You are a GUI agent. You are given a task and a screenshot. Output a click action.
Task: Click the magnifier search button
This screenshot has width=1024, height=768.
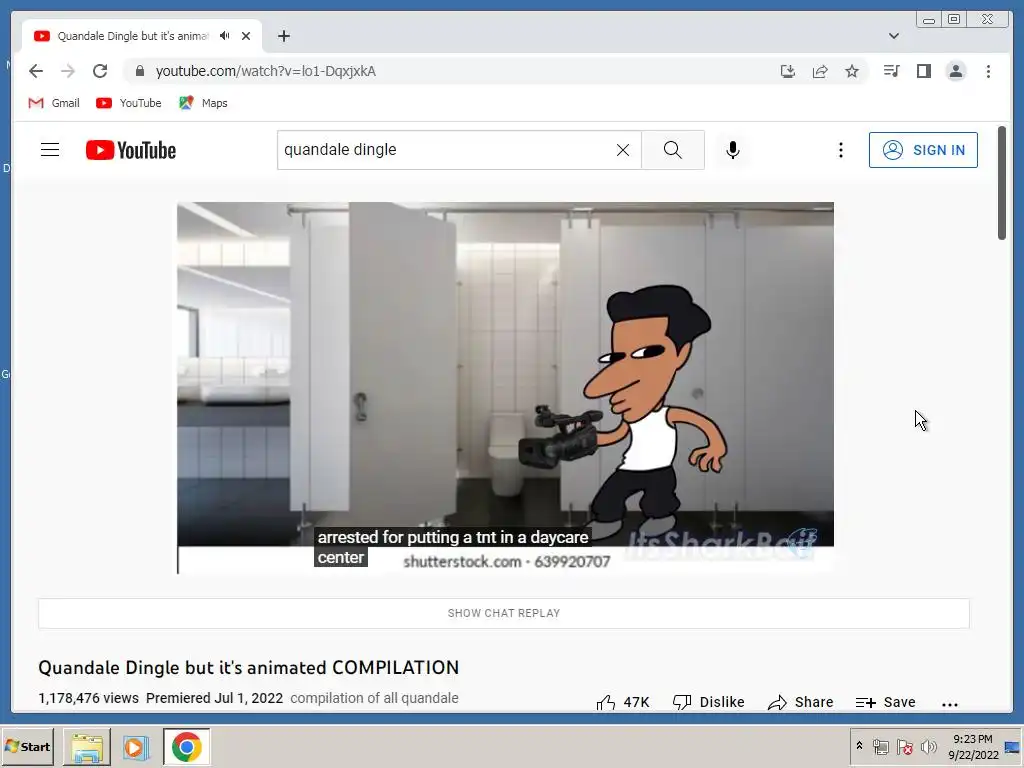[x=673, y=150]
